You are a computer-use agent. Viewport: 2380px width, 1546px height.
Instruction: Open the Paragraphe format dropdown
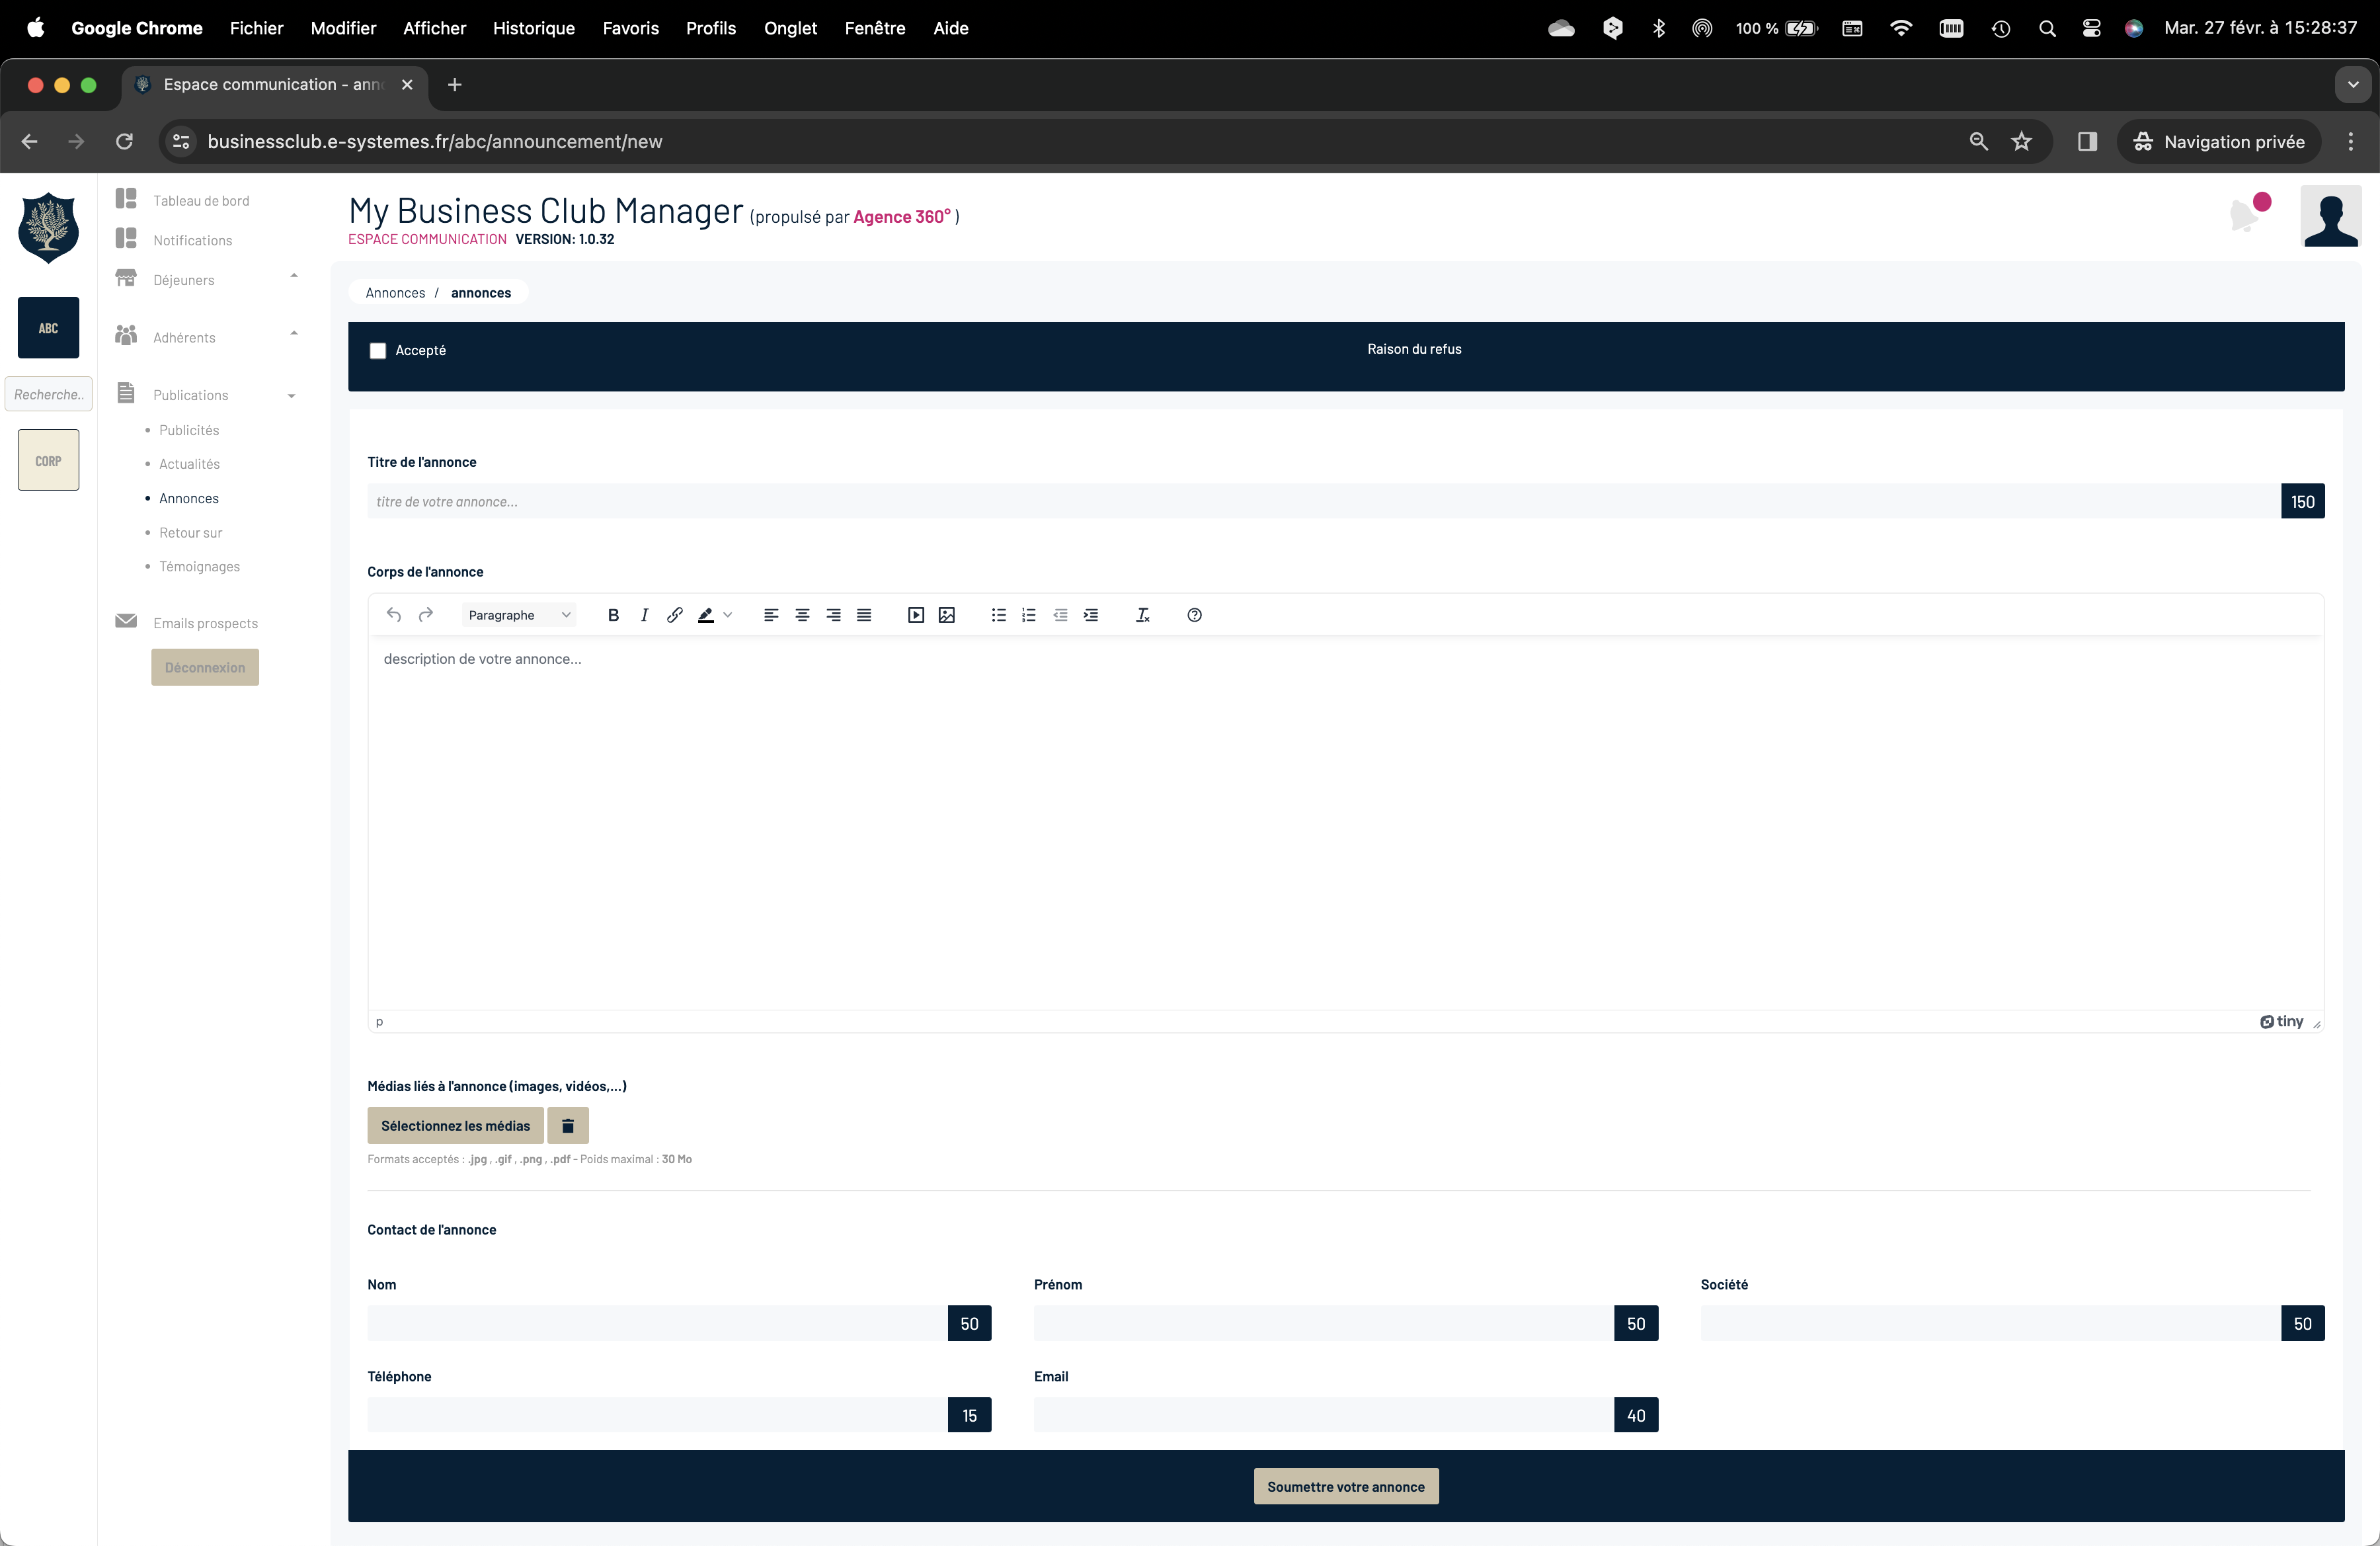coord(518,615)
